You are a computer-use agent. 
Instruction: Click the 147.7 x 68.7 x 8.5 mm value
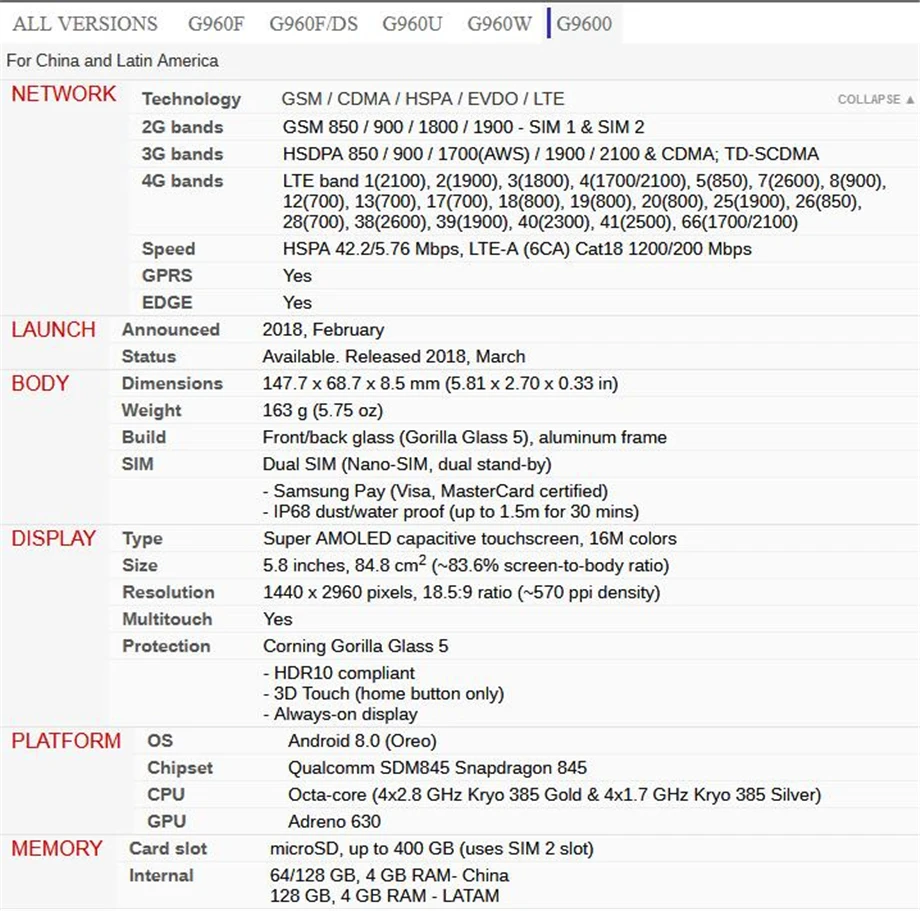(x=440, y=384)
